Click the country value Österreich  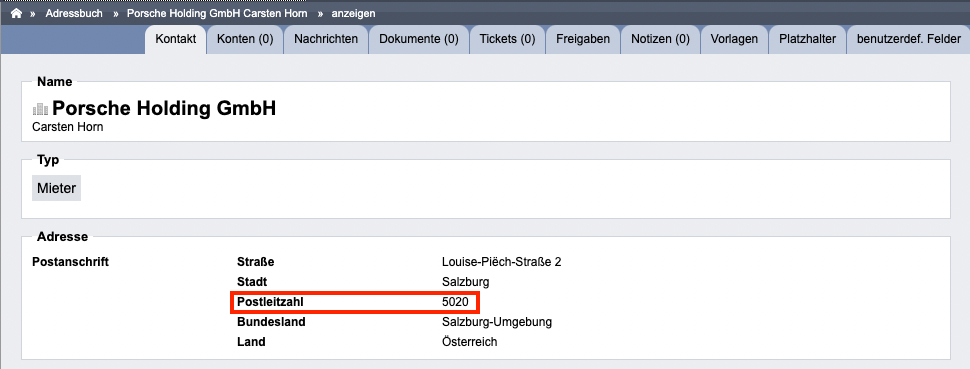point(470,342)
